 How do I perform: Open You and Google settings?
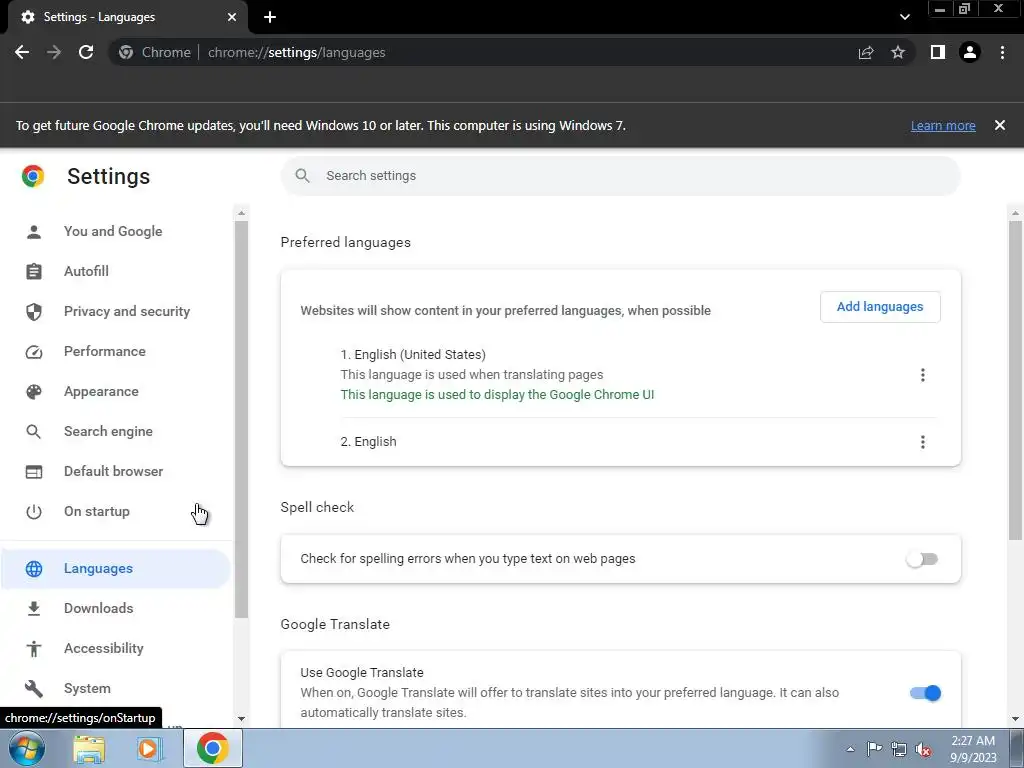coord(116,231)
